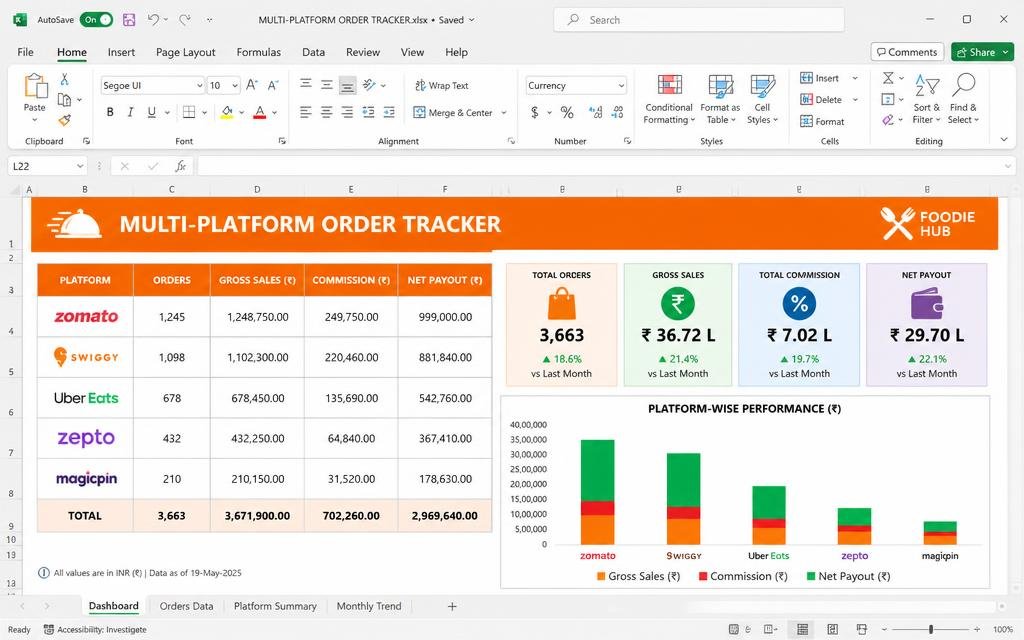Adjust the zoom slider

pyautogui.click(x=931, y=630)
